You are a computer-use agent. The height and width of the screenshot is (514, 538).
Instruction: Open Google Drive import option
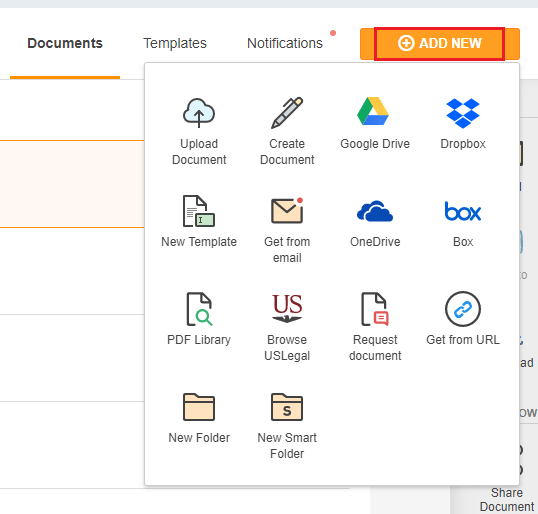pos(373,112)
